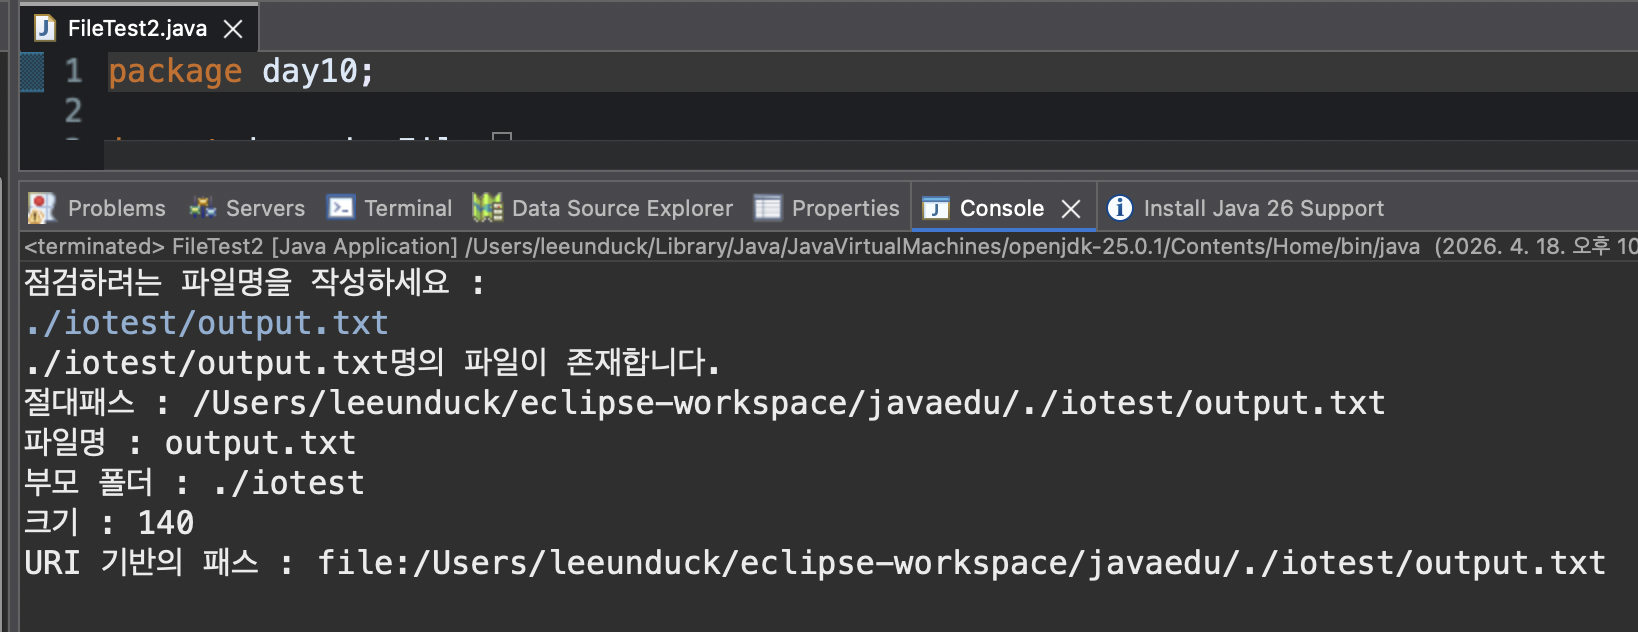Close the Console view tab

[1071, 209]
